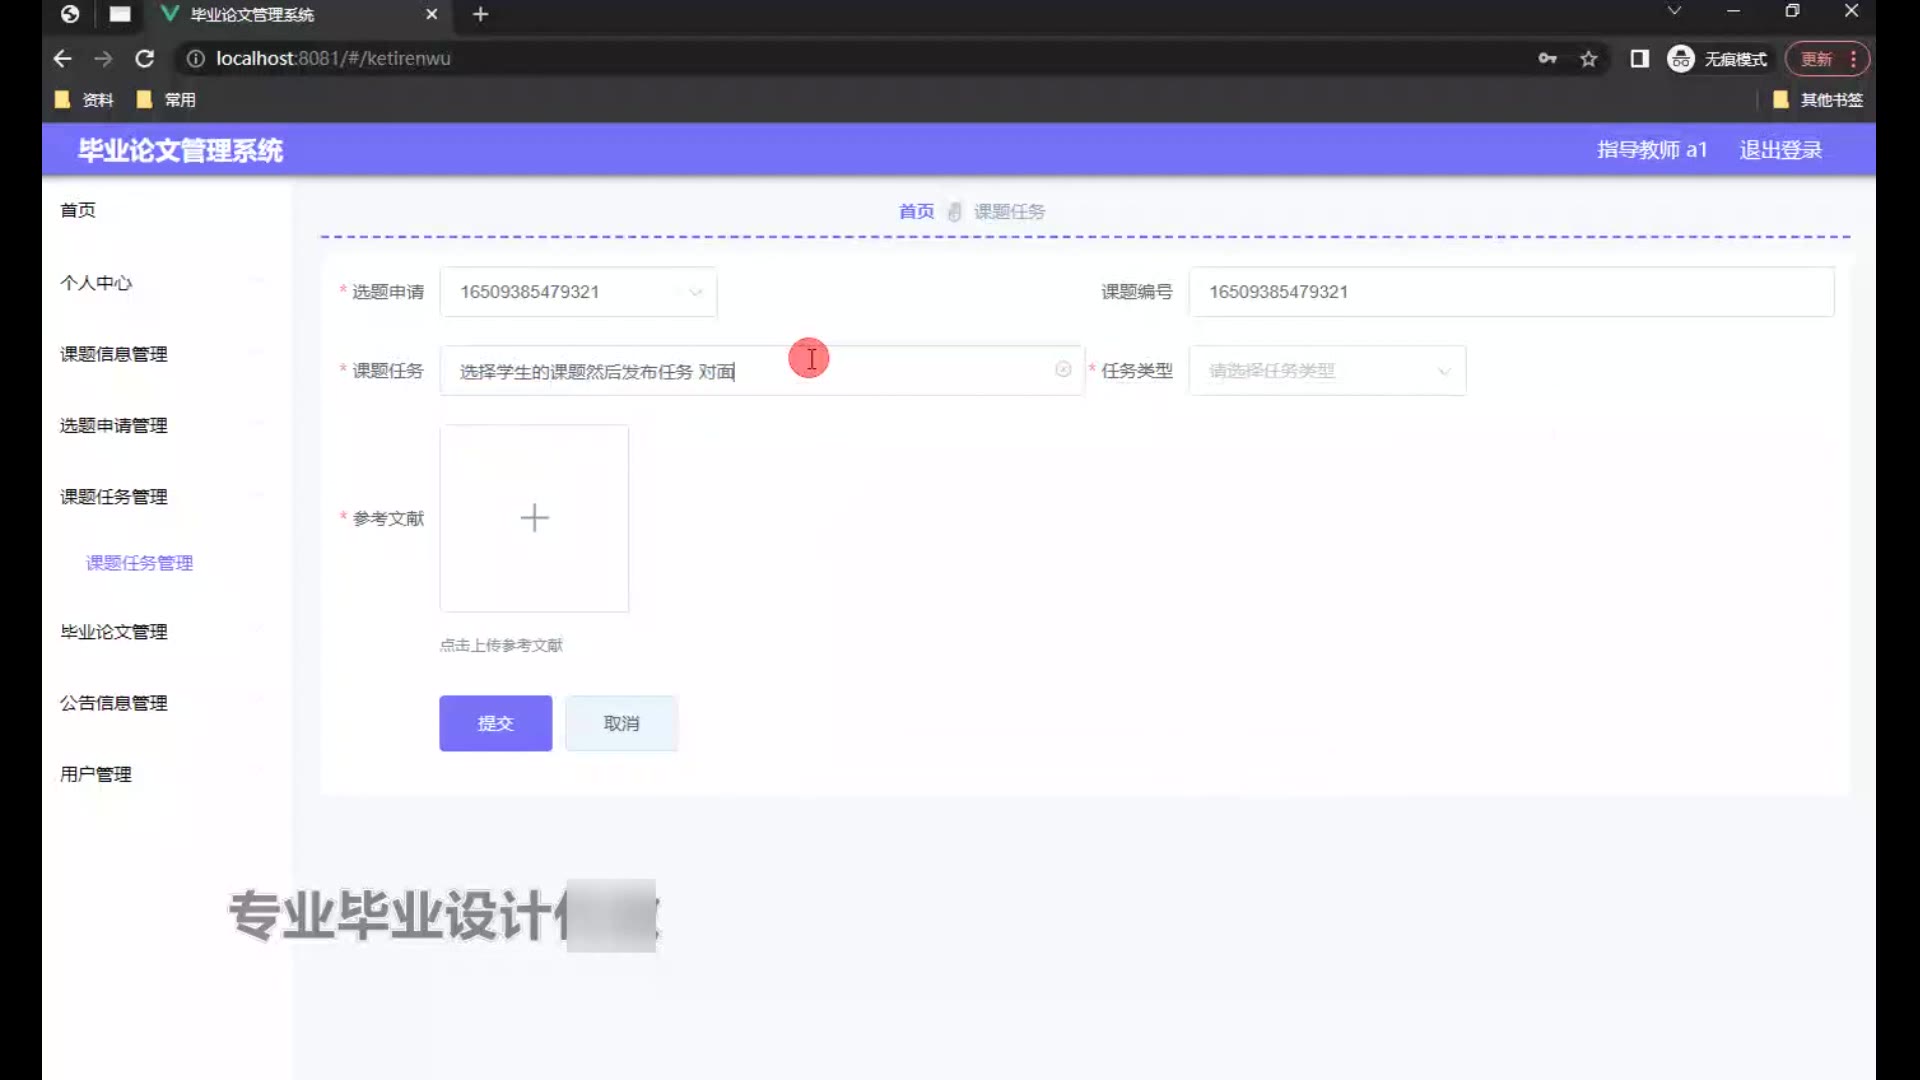This screenshot has height=1080, width=1920.
Task: Open 其他书签 folder
Action: 1818,100
